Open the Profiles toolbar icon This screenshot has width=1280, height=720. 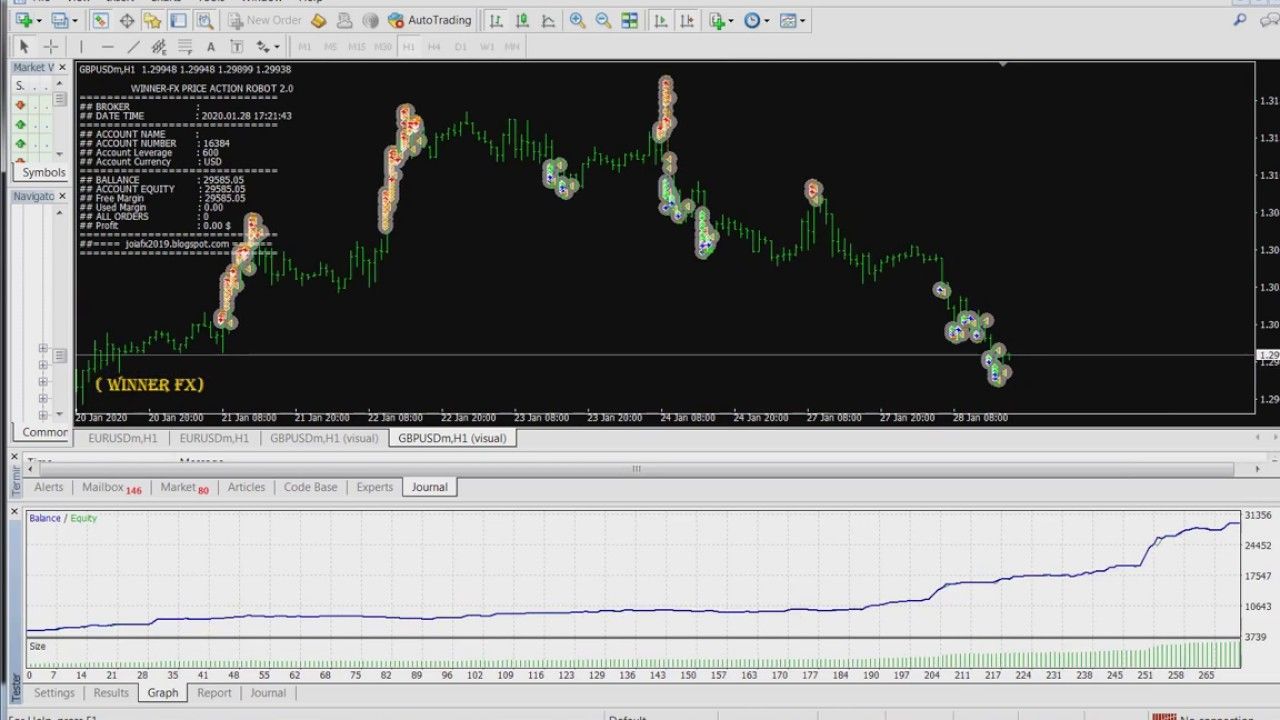pyautogui.click(x=58, y=20)
